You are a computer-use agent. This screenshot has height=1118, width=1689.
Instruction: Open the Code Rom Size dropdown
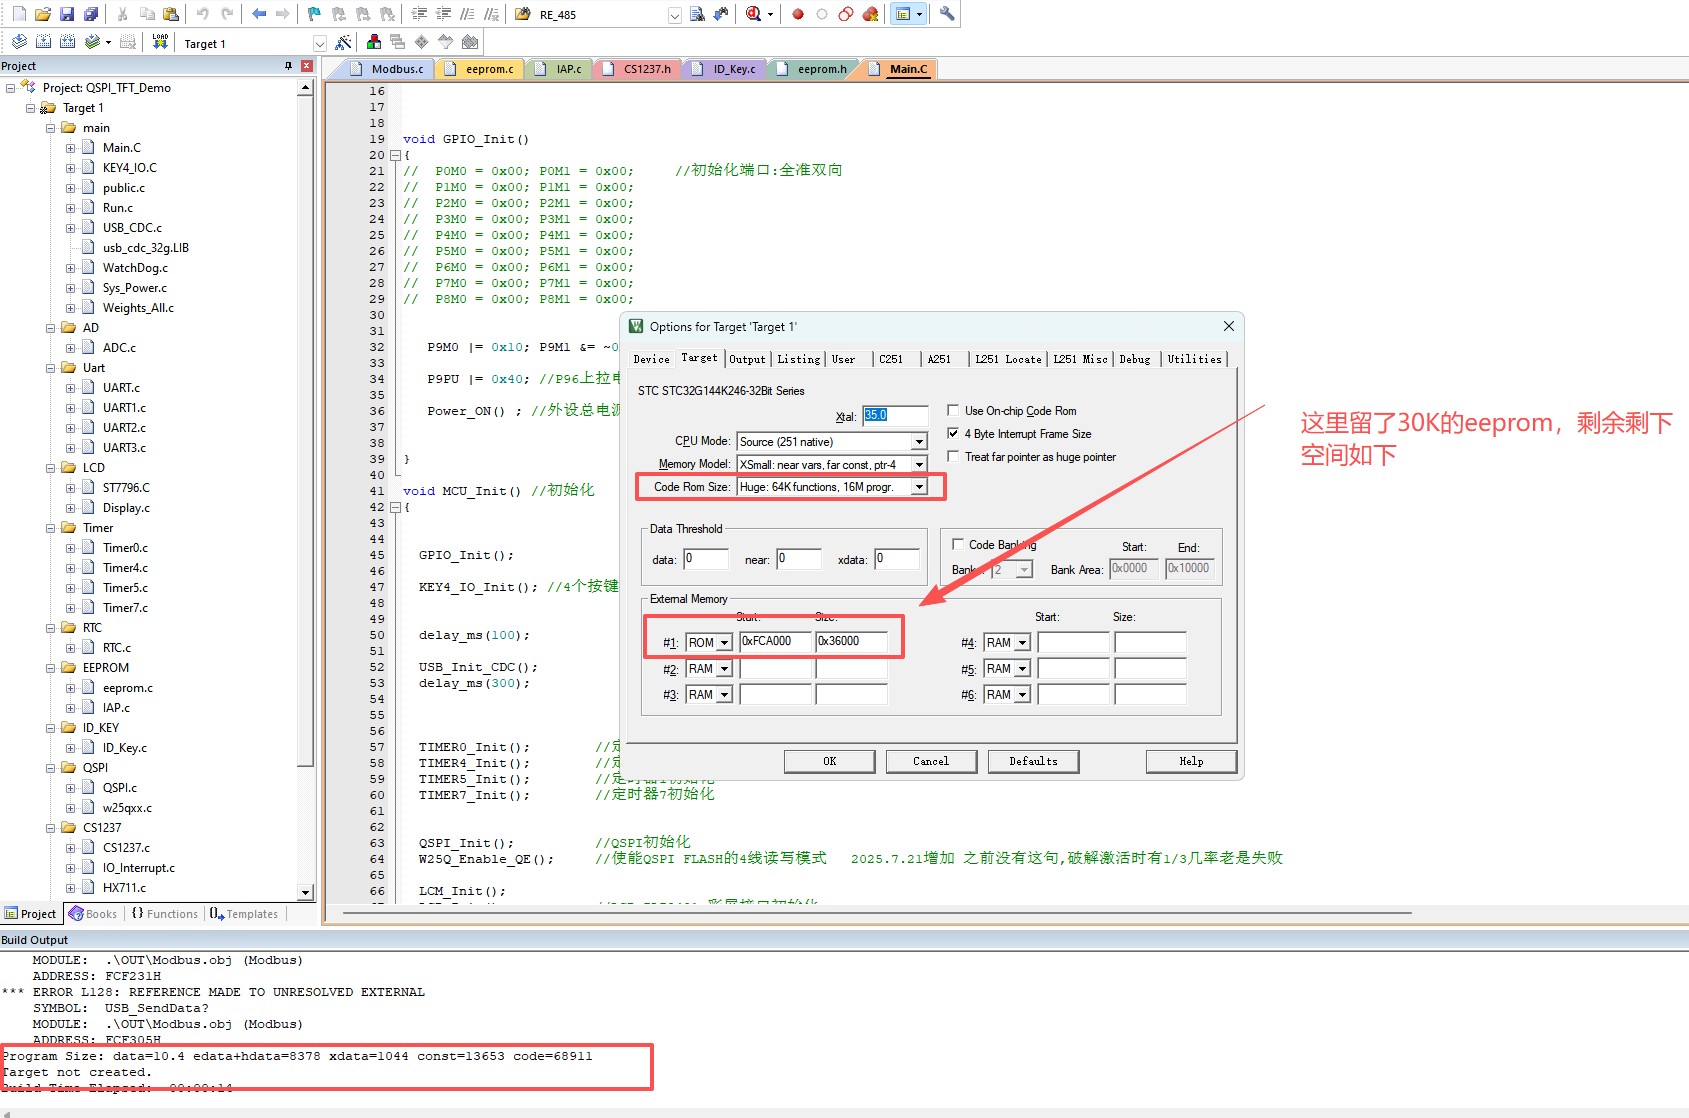point(919,487)
